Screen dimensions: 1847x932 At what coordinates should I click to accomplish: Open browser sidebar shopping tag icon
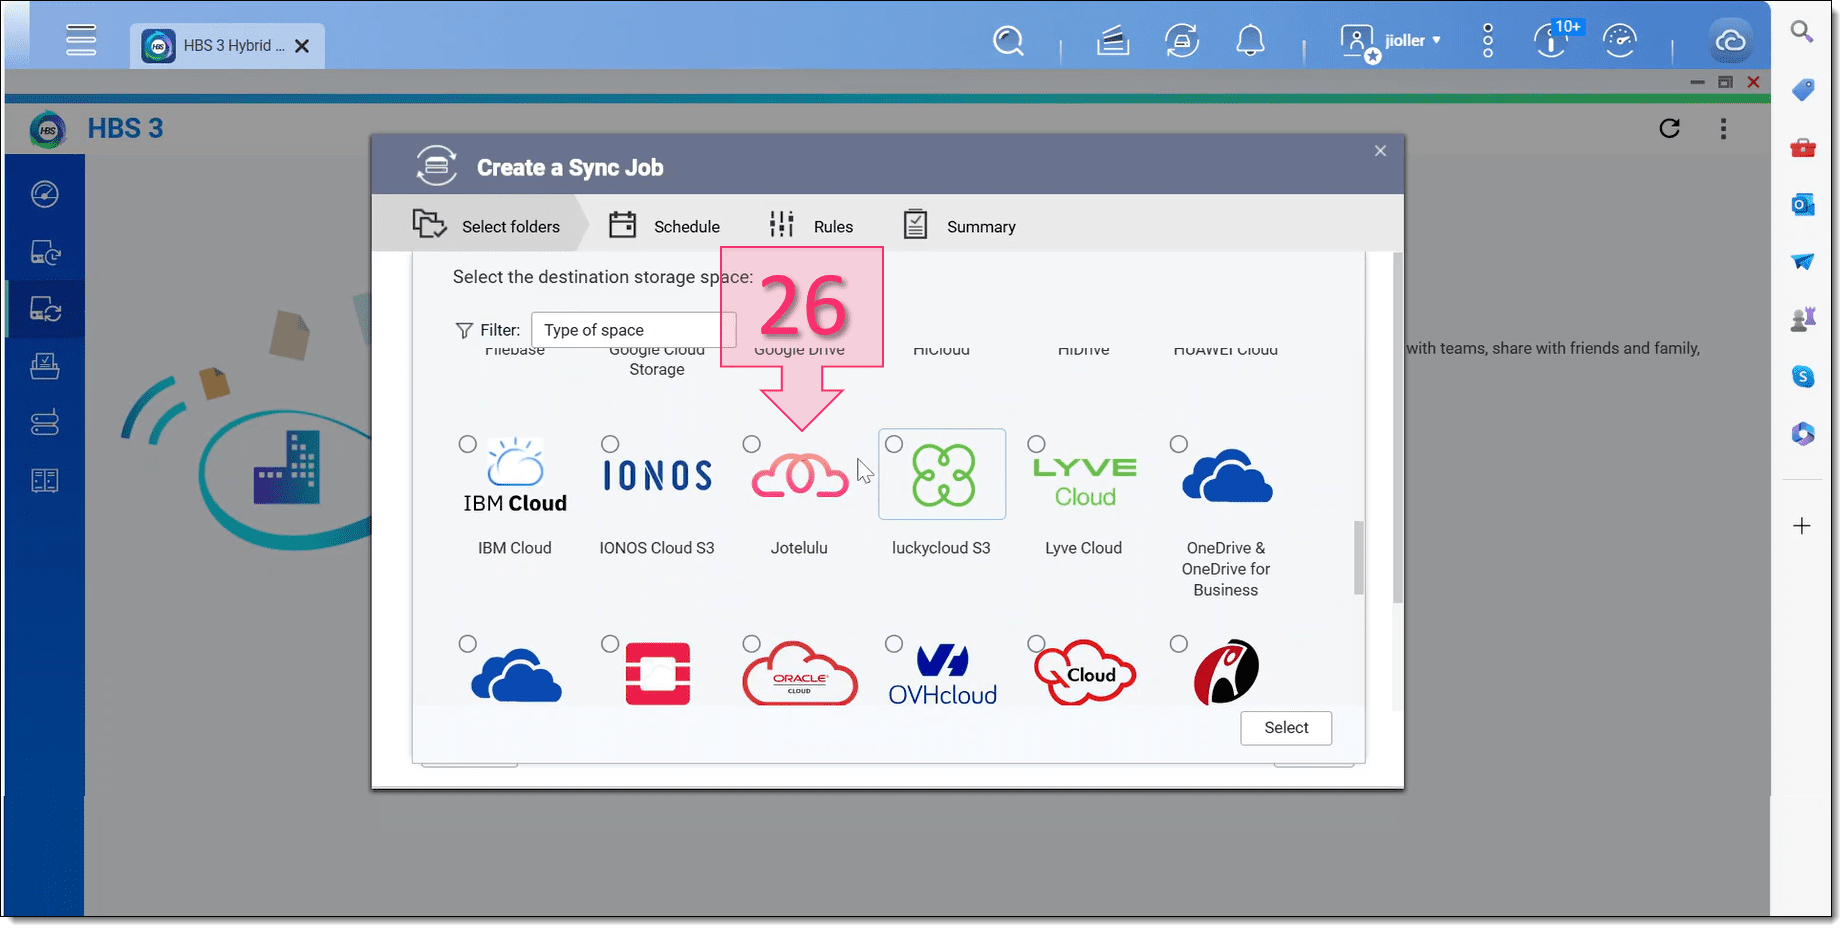tap(1802, 90)
